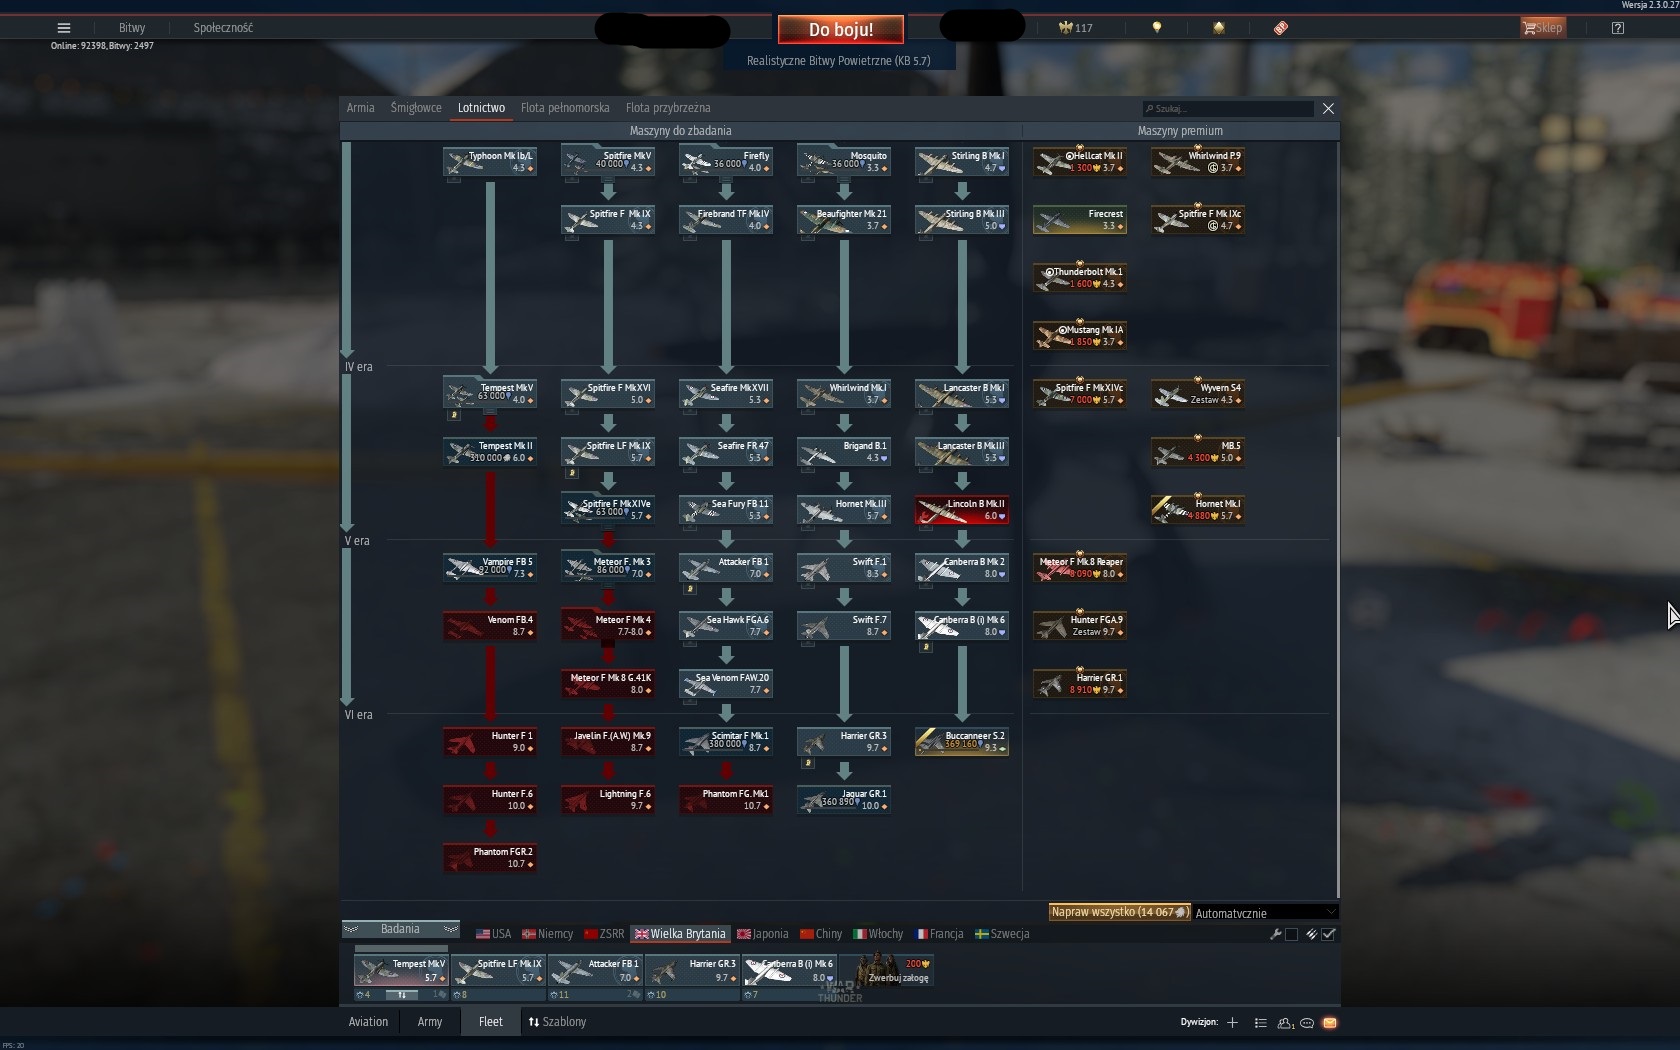
Task: Select the Vampire FB 5 card
Action: [490, 568]
